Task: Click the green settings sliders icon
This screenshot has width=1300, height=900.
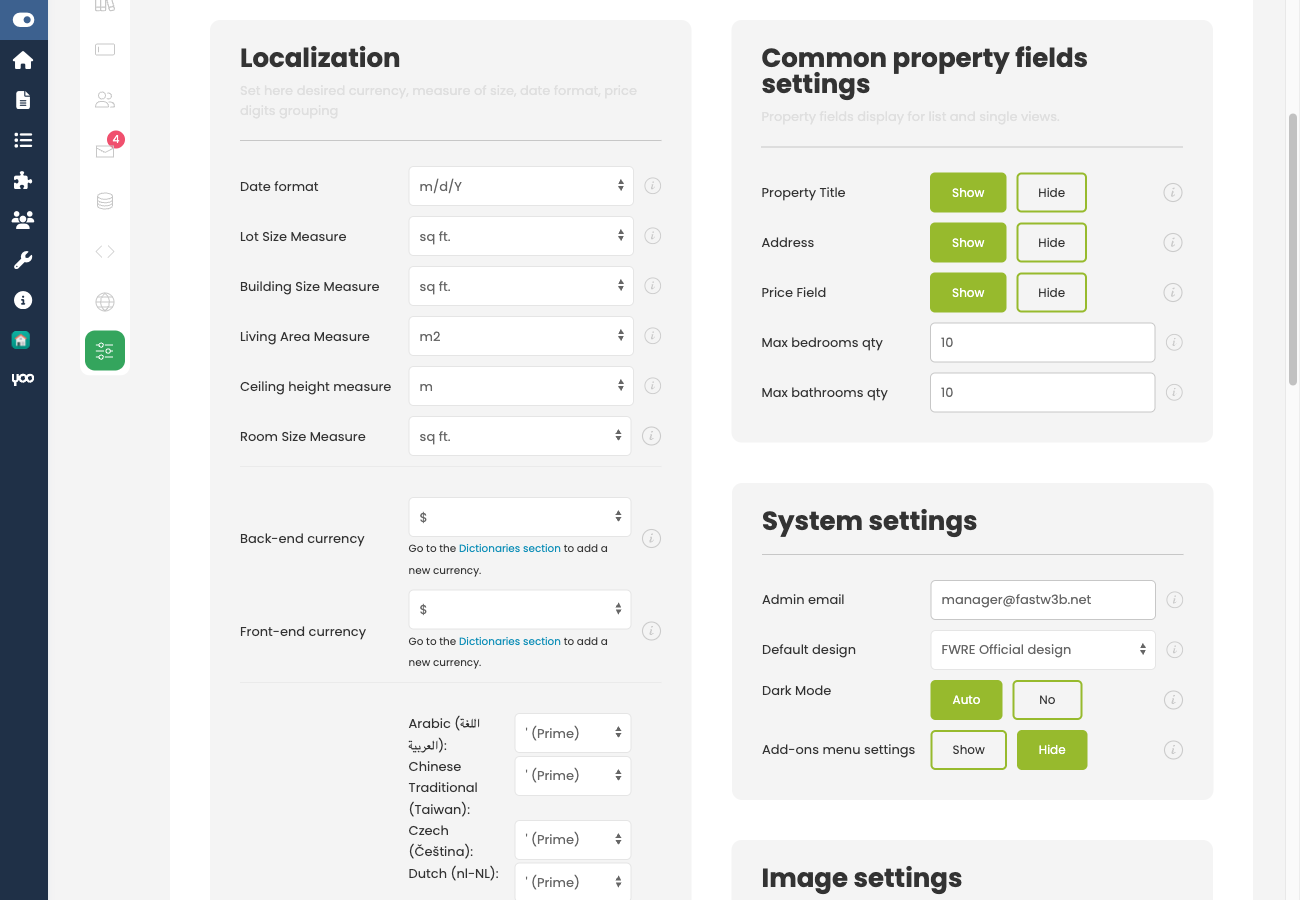Action: [104, 350]
